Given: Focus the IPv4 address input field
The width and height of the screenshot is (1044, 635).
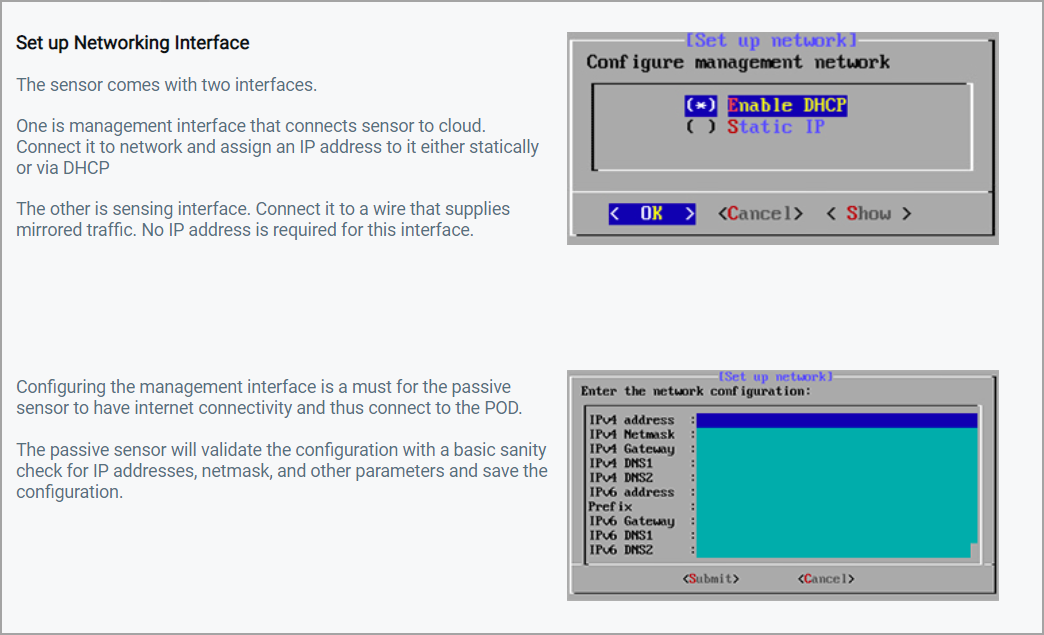Looking at the screenshot, I should (x=836, y=421).
